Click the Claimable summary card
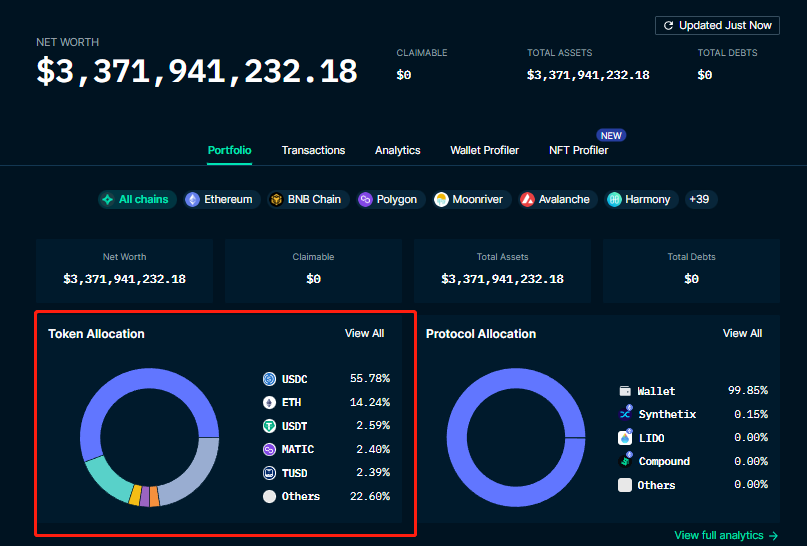The width and height of the screenshot is (807, 546). [x=313, y=270]
